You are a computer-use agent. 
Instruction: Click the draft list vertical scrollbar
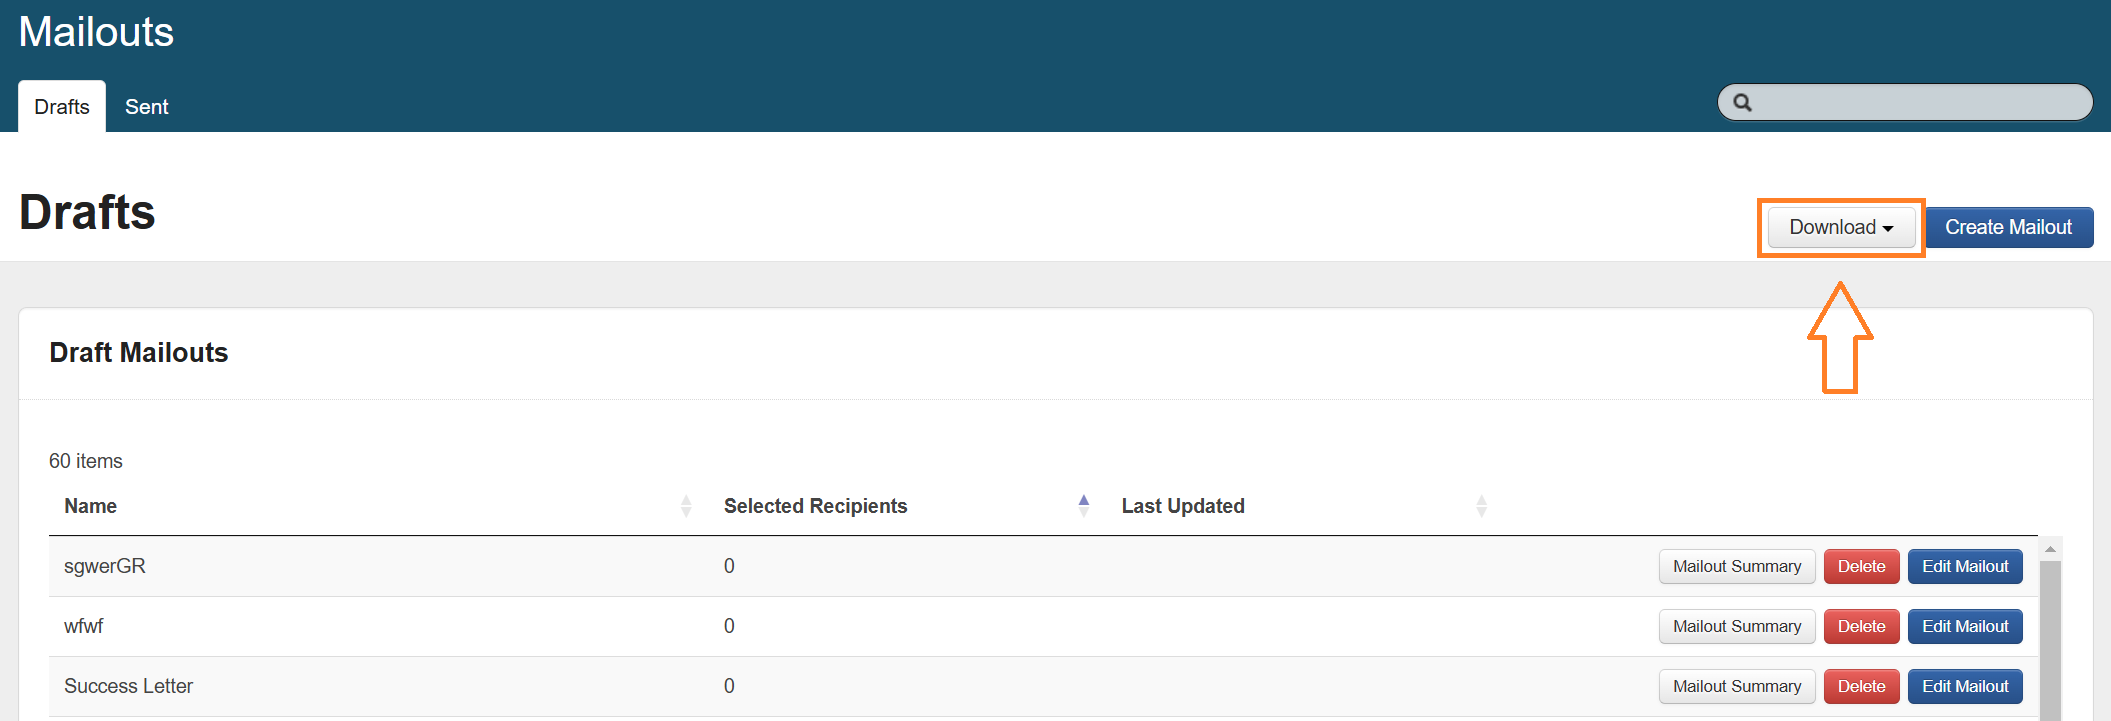coord(2050,640)
